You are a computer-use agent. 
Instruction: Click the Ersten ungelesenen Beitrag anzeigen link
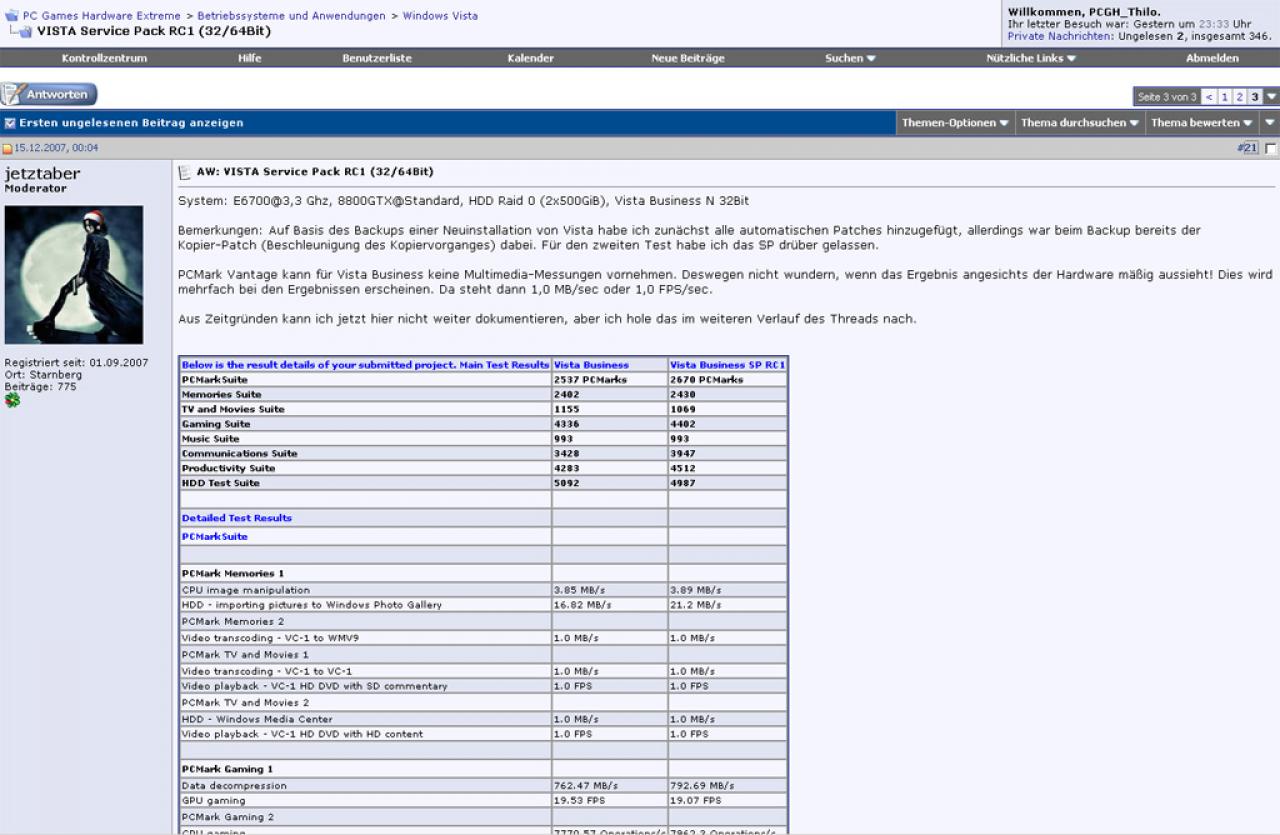[131, 123]
